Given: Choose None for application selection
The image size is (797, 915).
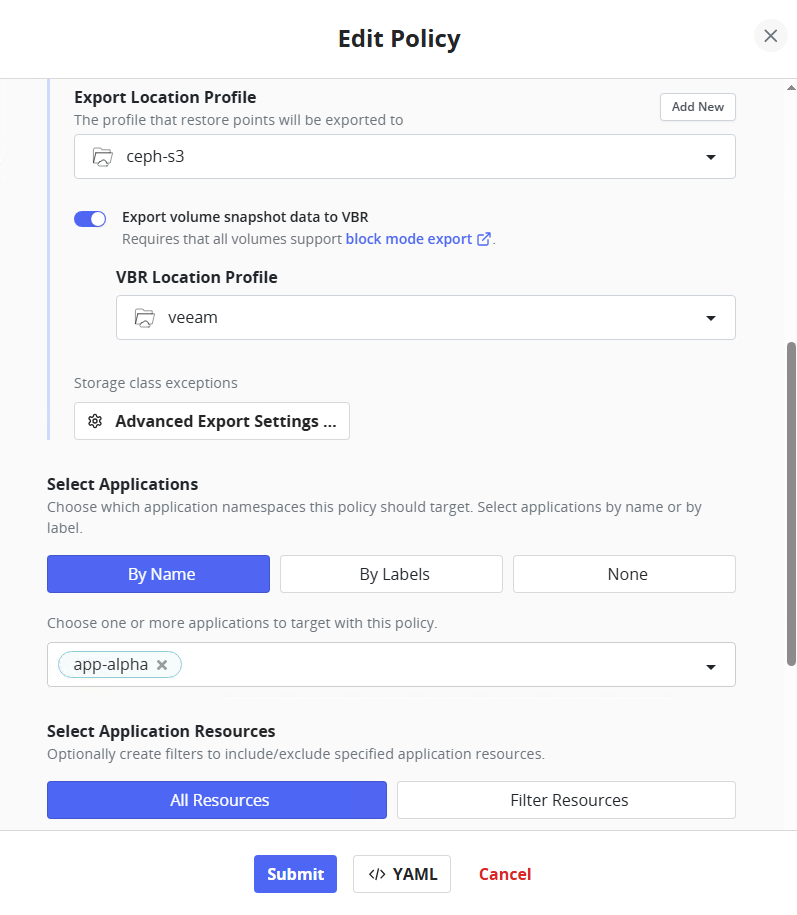Looking at the screenshot, I should click(x=624, y=574).
